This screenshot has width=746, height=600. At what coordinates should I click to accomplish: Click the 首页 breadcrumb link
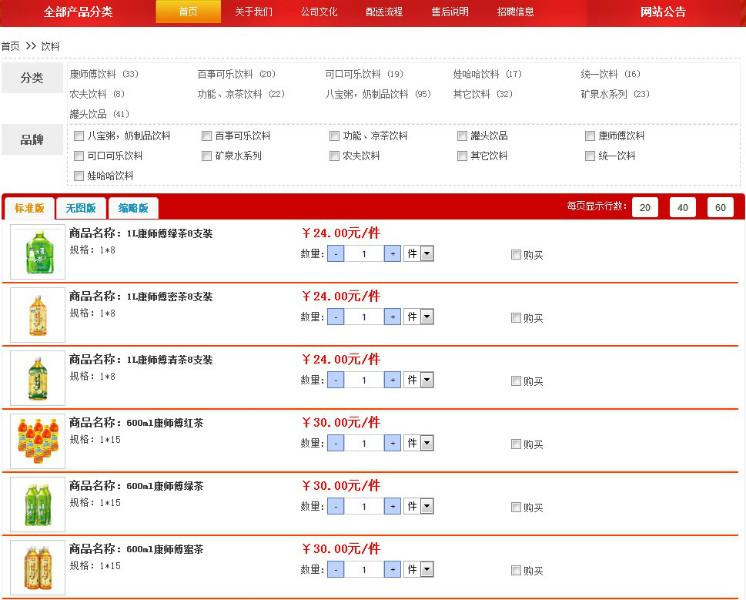(10, 47)
